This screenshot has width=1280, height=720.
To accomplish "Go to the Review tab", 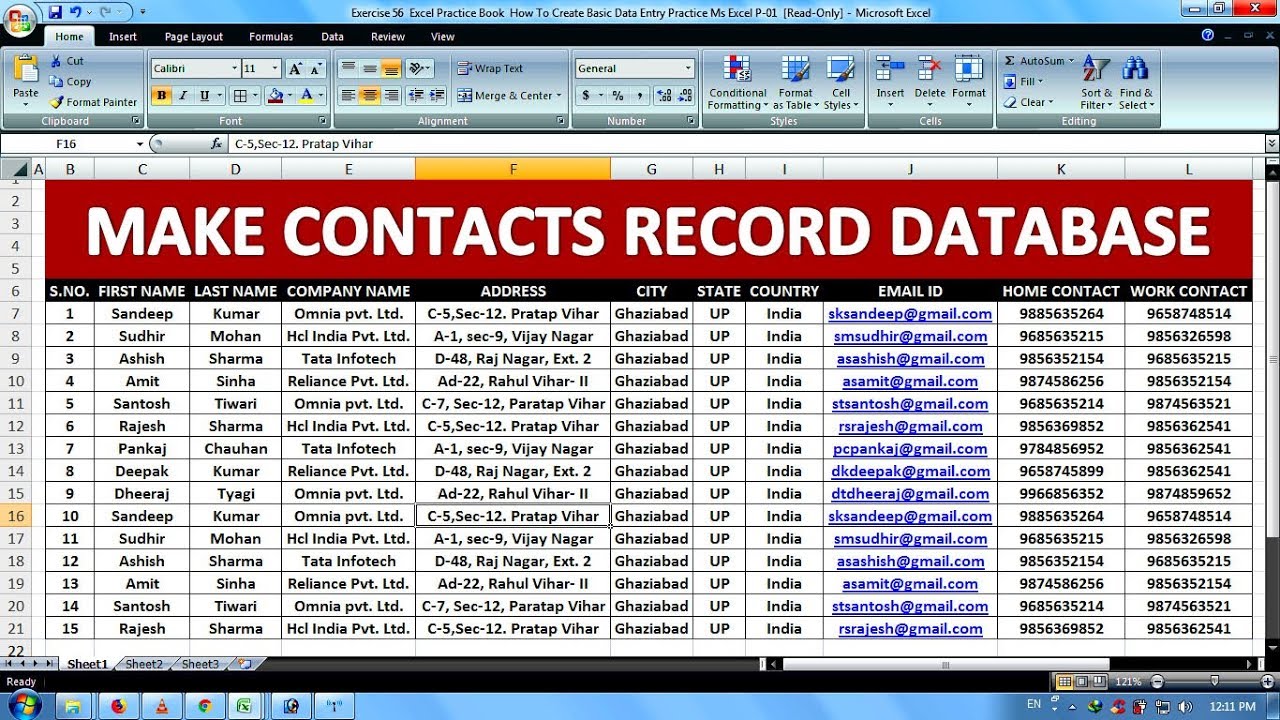I will pos(388,36).
